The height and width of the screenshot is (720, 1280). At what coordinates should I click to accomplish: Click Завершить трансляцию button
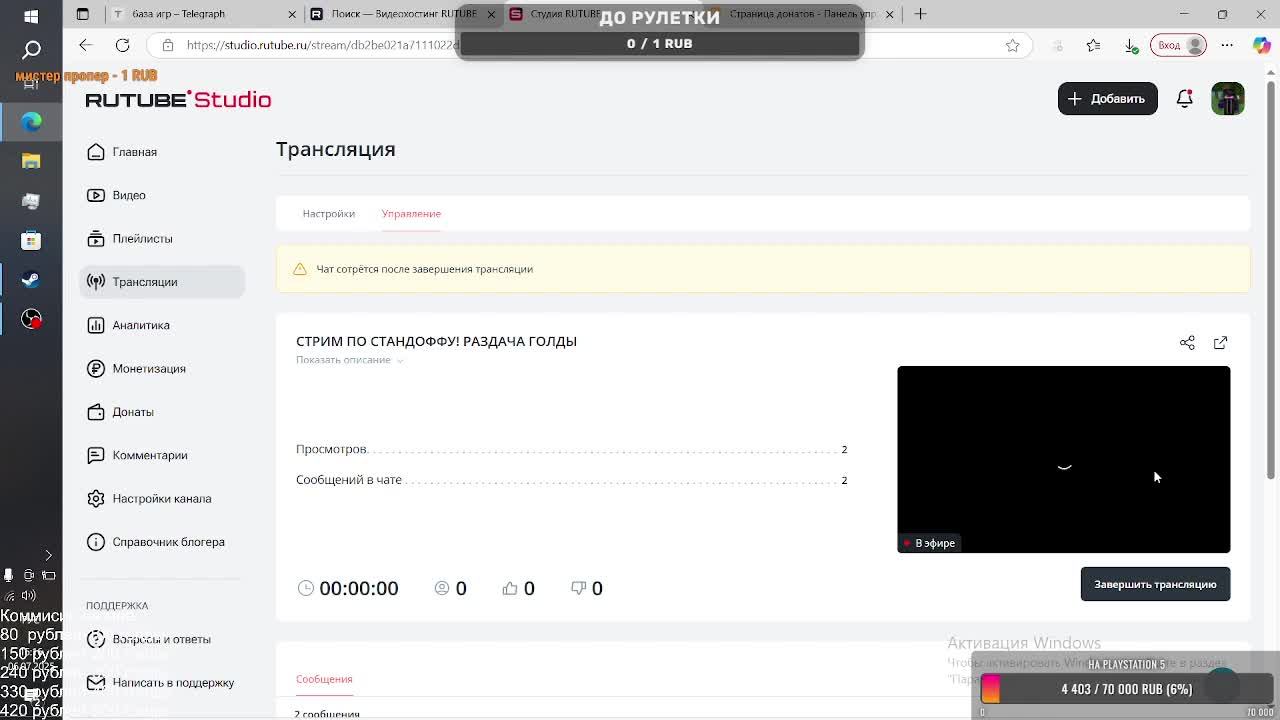(x=1155, y=584)
